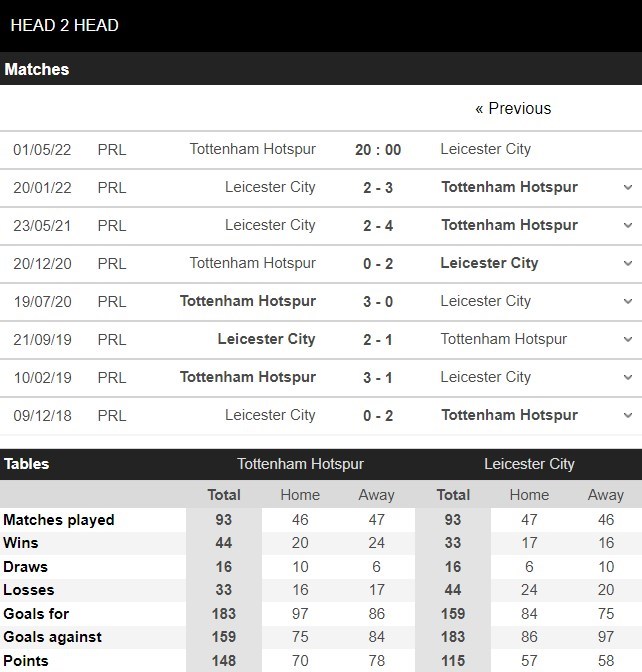Viewport: 642px width, 672px height.
Task: Open the 2 - 3 score result
Action: click(x=378, y=187)
